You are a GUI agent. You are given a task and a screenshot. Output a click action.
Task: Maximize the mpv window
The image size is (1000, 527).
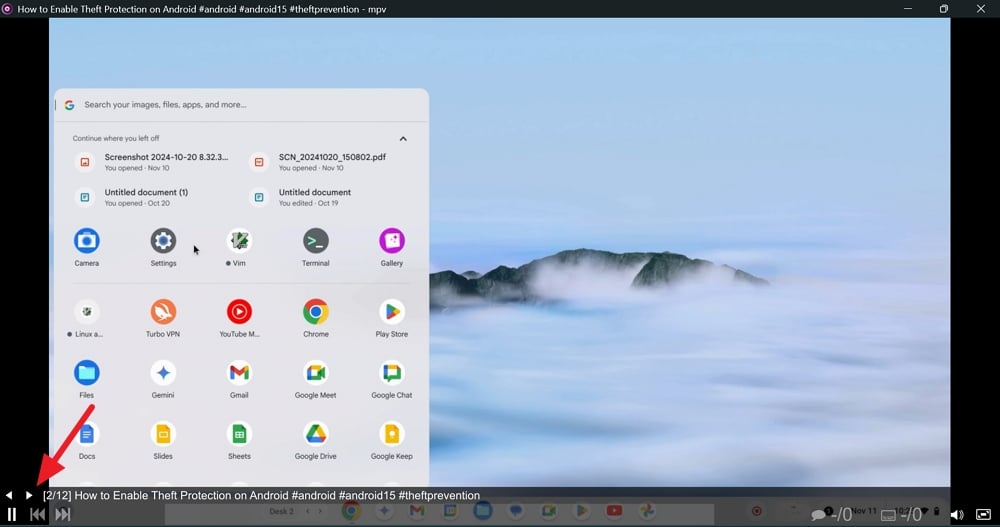pyautogui.click(x=944, y=8)
